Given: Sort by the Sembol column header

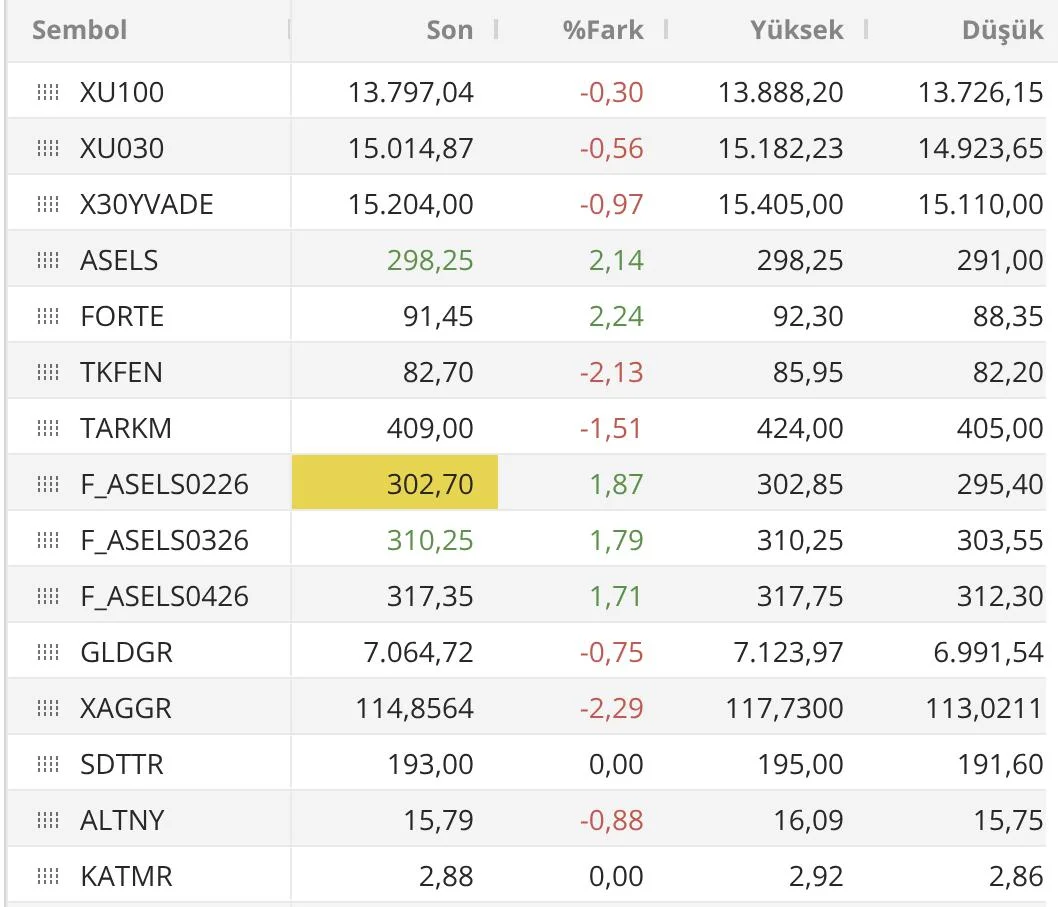Looking at the screenshot, I should 80,30.
